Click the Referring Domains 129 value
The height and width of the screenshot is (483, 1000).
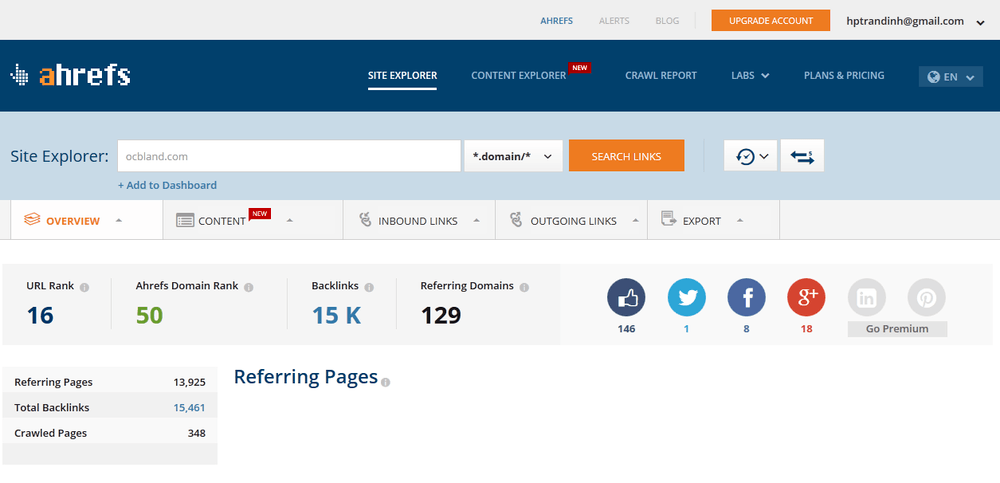click(x=441, y=315)
